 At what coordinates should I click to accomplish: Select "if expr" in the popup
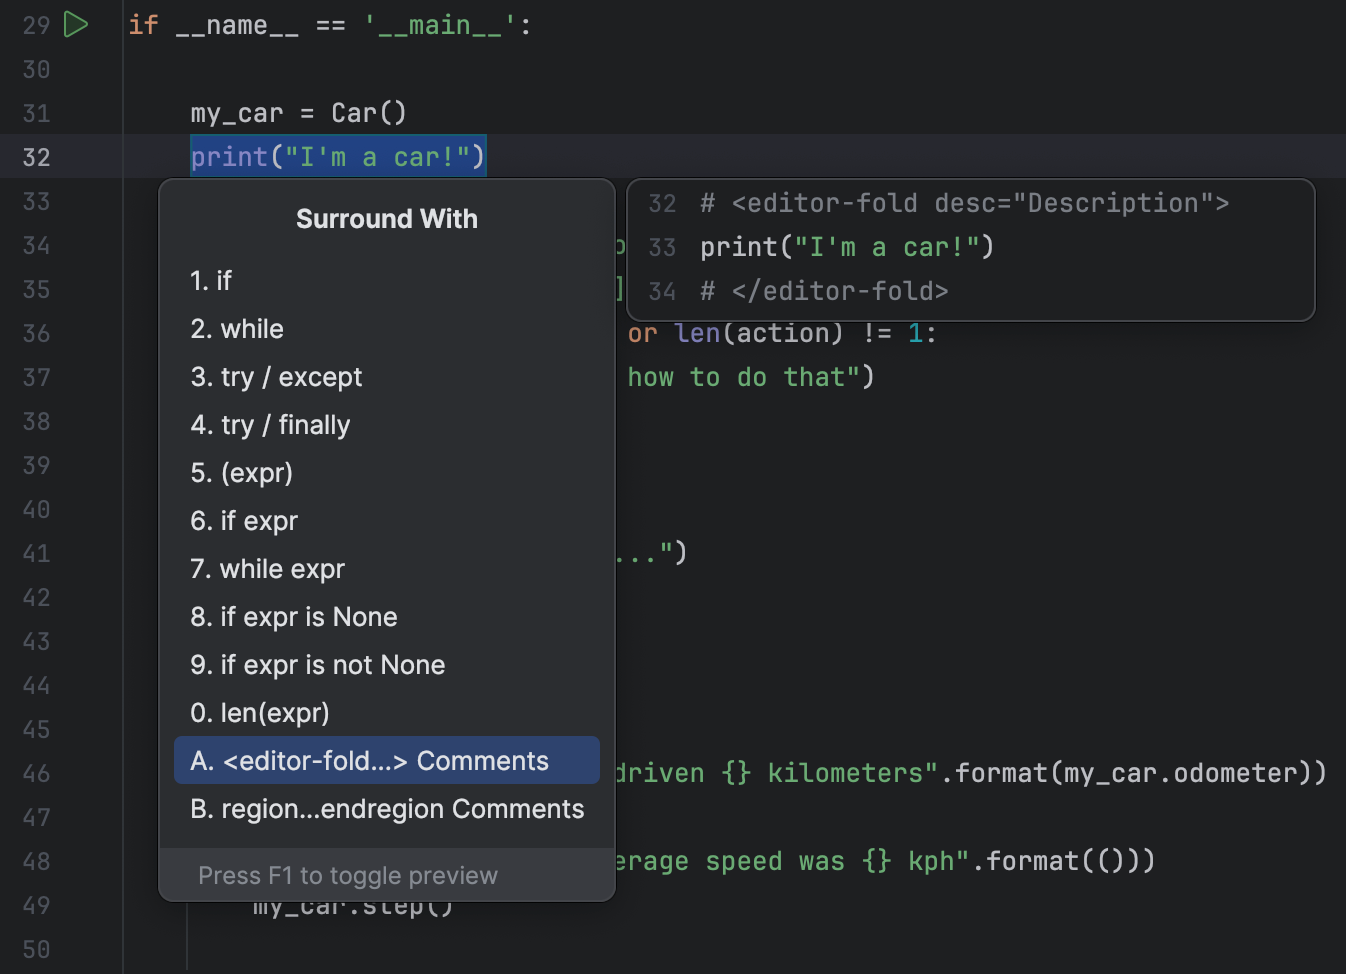click(244, 520)
